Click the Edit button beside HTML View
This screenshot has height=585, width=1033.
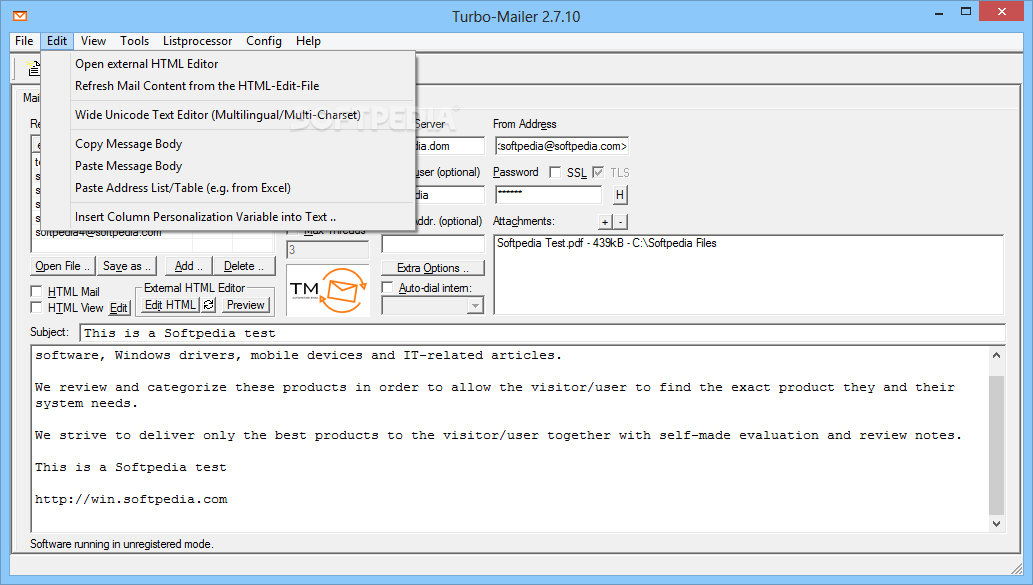coord(119,308)
